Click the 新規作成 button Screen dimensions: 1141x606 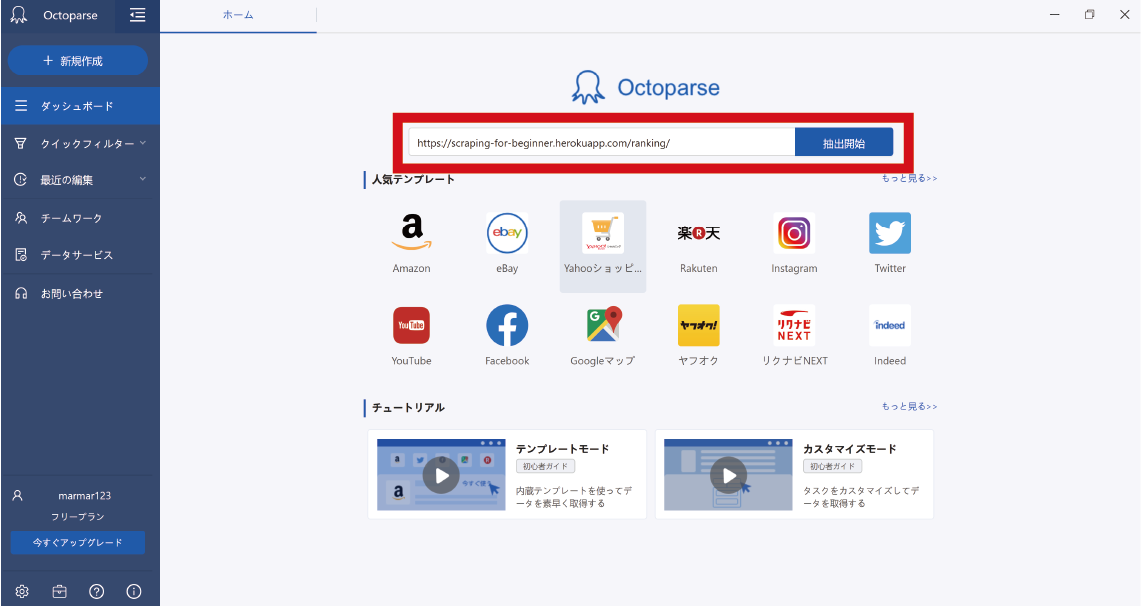[78, 60]
